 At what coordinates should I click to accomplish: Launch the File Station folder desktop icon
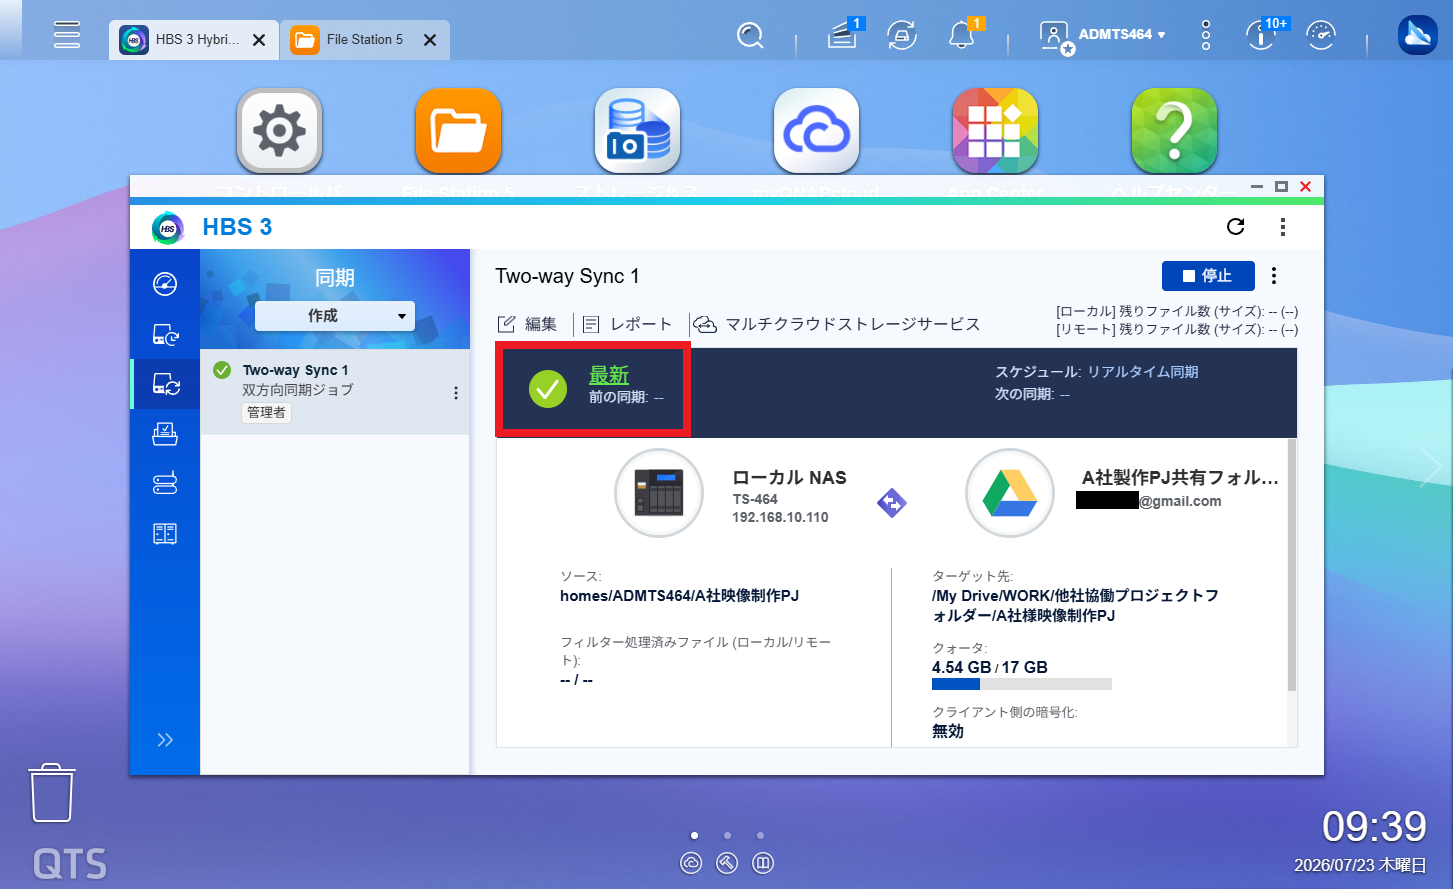coord(458,131)
